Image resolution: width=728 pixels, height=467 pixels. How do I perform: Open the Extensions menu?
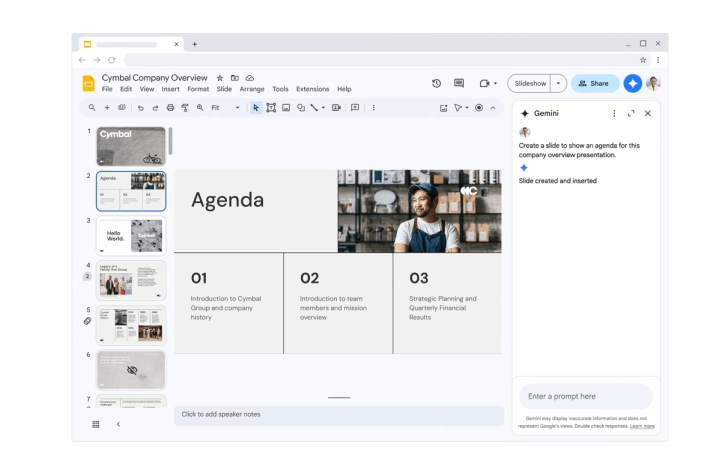point(312,89)
